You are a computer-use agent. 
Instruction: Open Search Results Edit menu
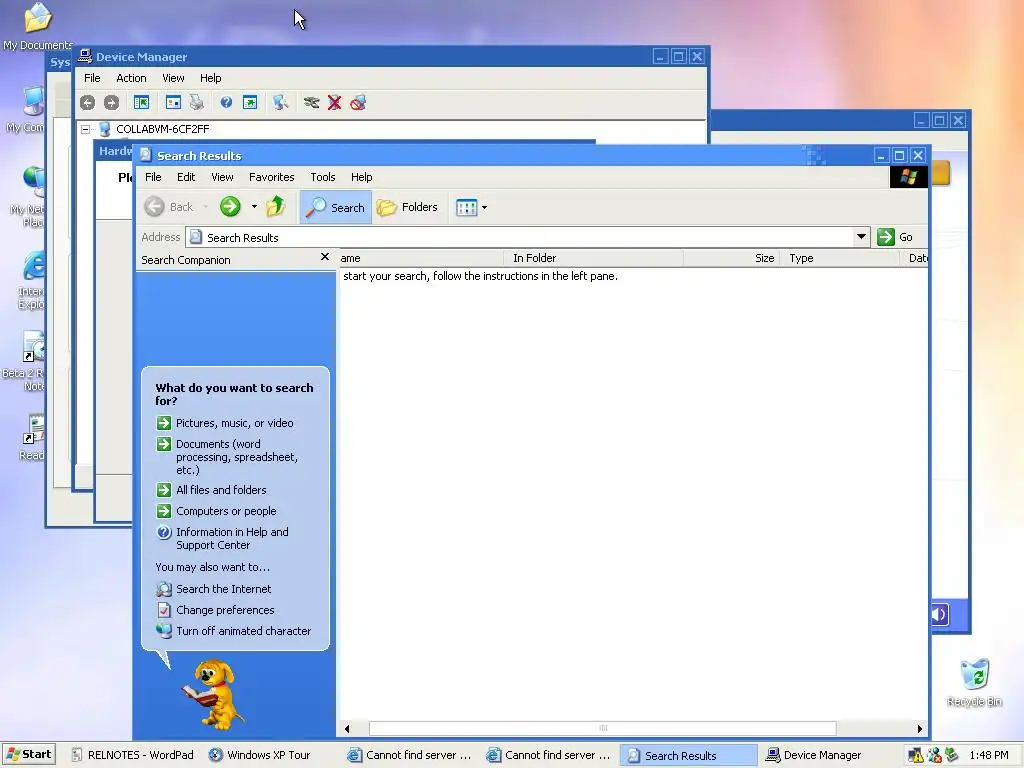pos(186,177)
